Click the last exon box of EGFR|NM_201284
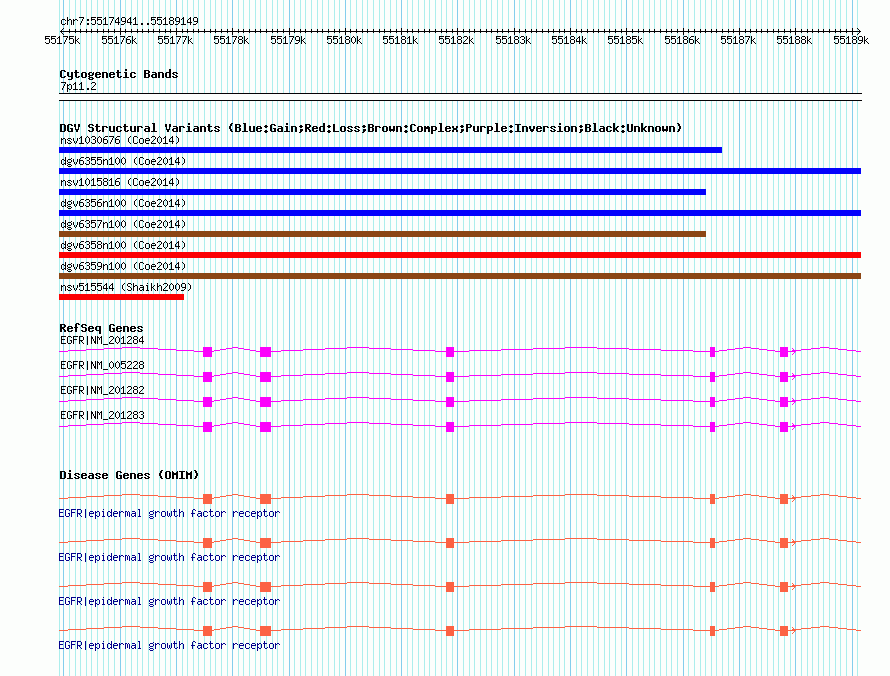Screen dimensions: 890x676 [784, 352]
